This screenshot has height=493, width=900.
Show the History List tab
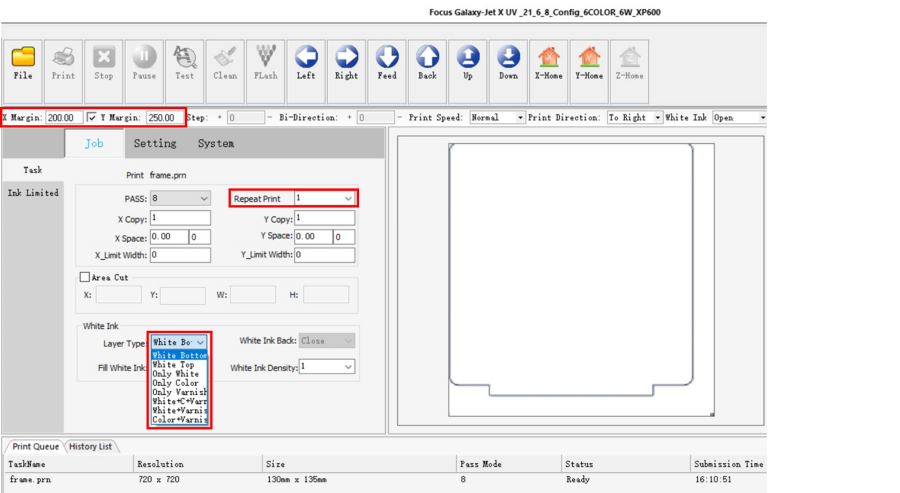point(91,447)
